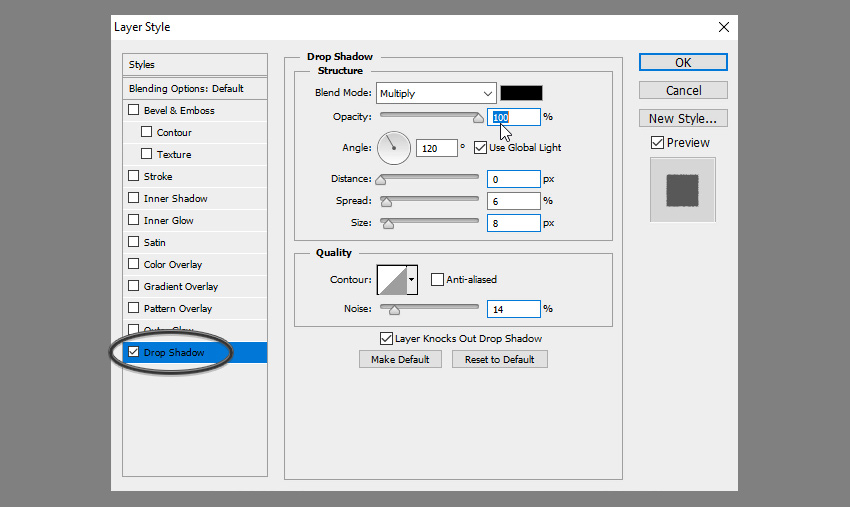
Task: Click the Cancel button
Action: (683, 90)
